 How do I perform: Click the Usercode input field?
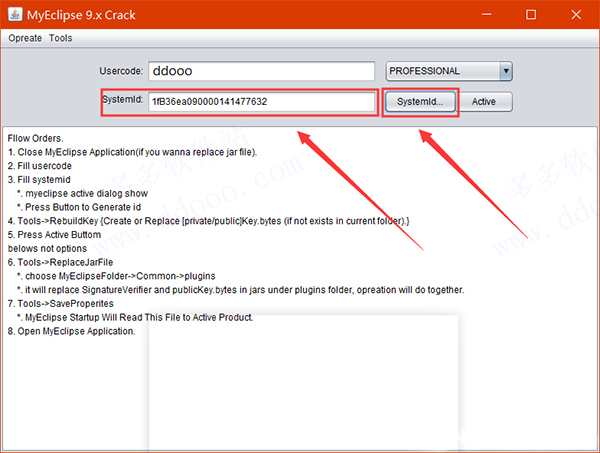point(261,71)
